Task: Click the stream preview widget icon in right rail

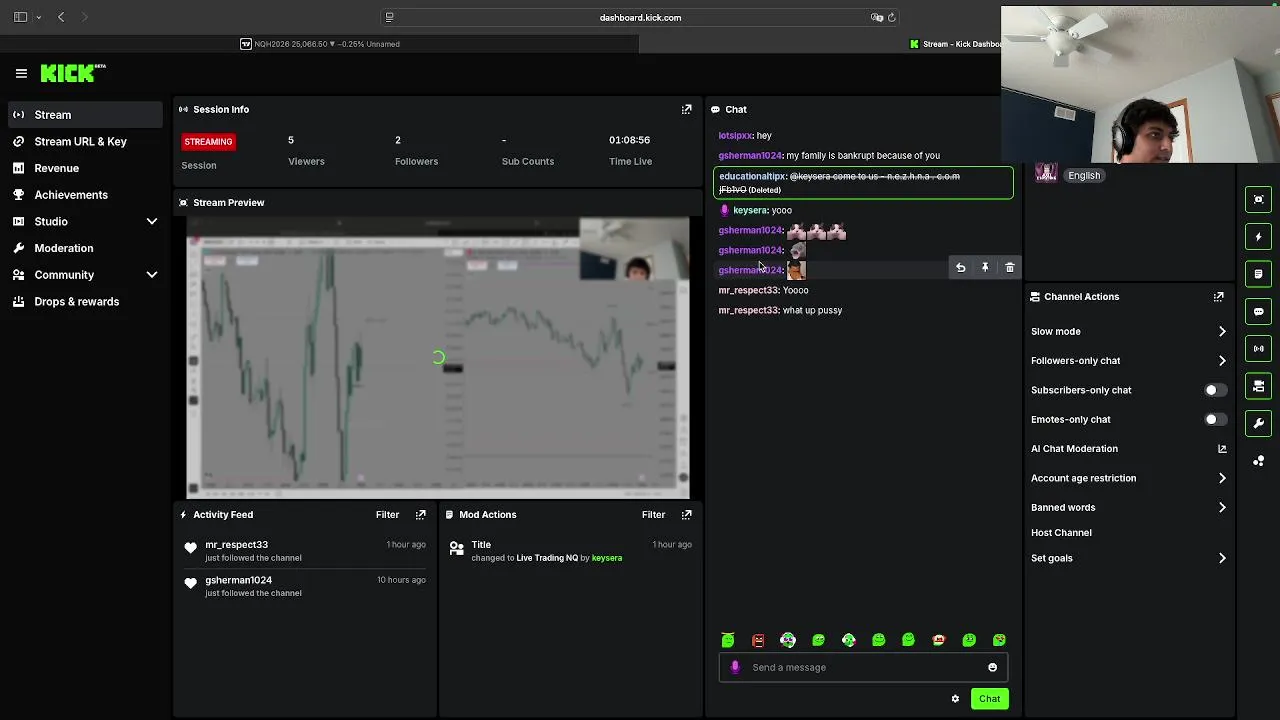Action: 1259,199
